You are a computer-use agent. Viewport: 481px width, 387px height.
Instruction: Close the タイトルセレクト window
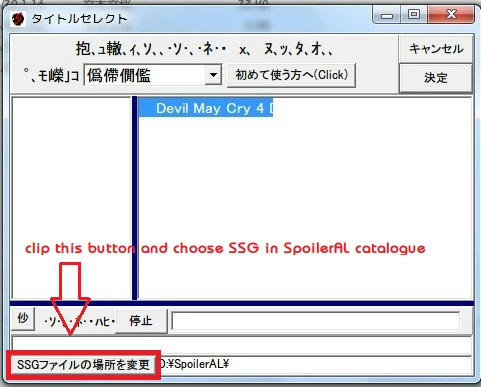pos(451,15)
